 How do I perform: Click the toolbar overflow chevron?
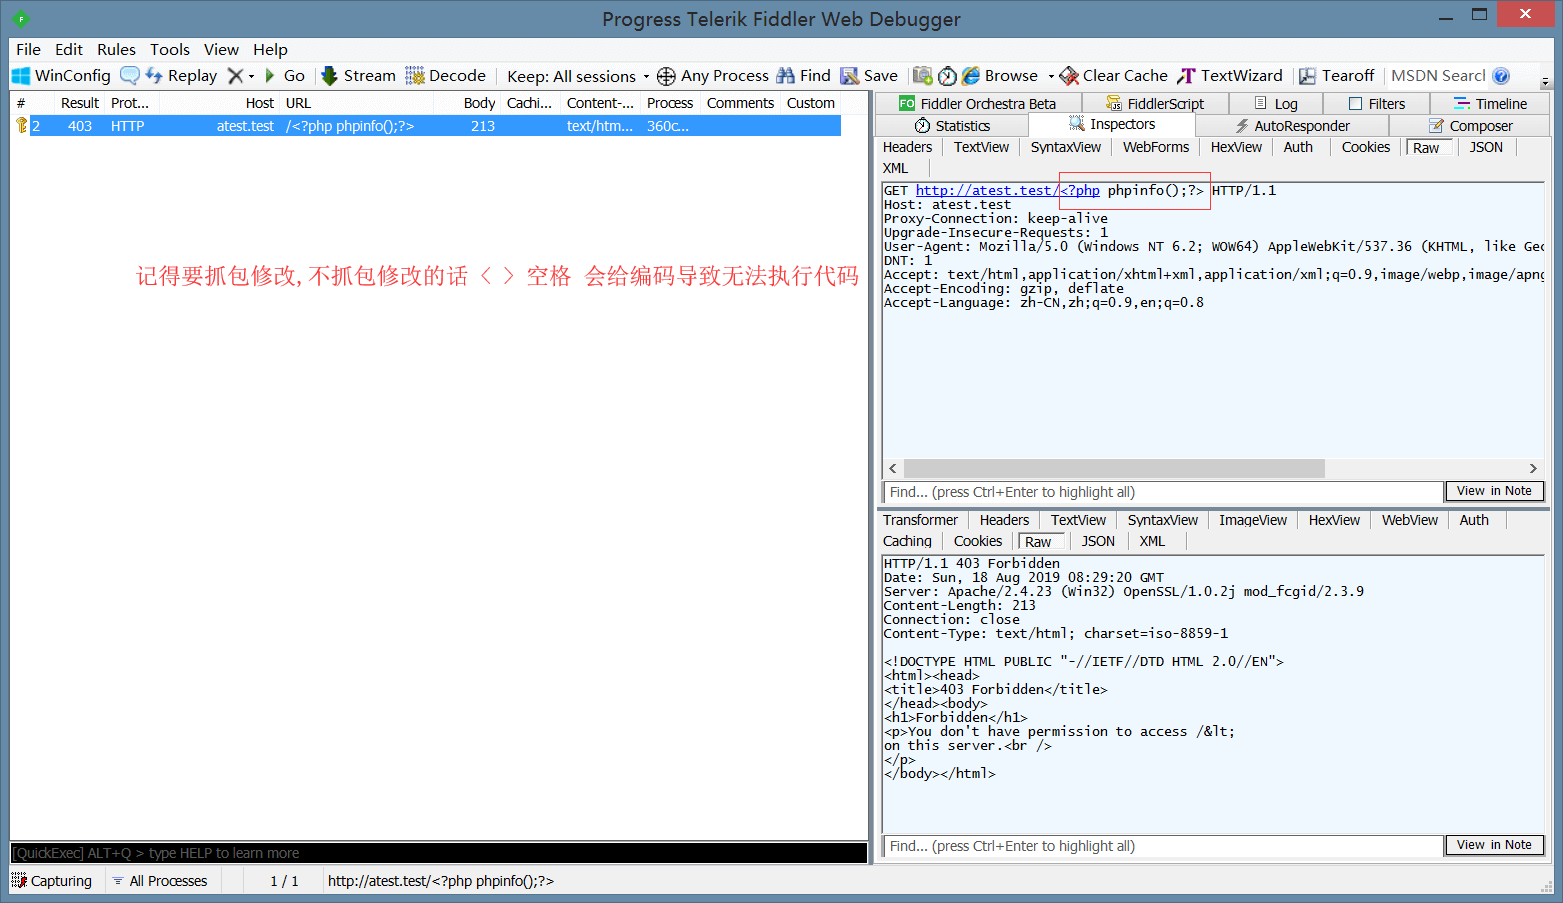click(1545, 82)
